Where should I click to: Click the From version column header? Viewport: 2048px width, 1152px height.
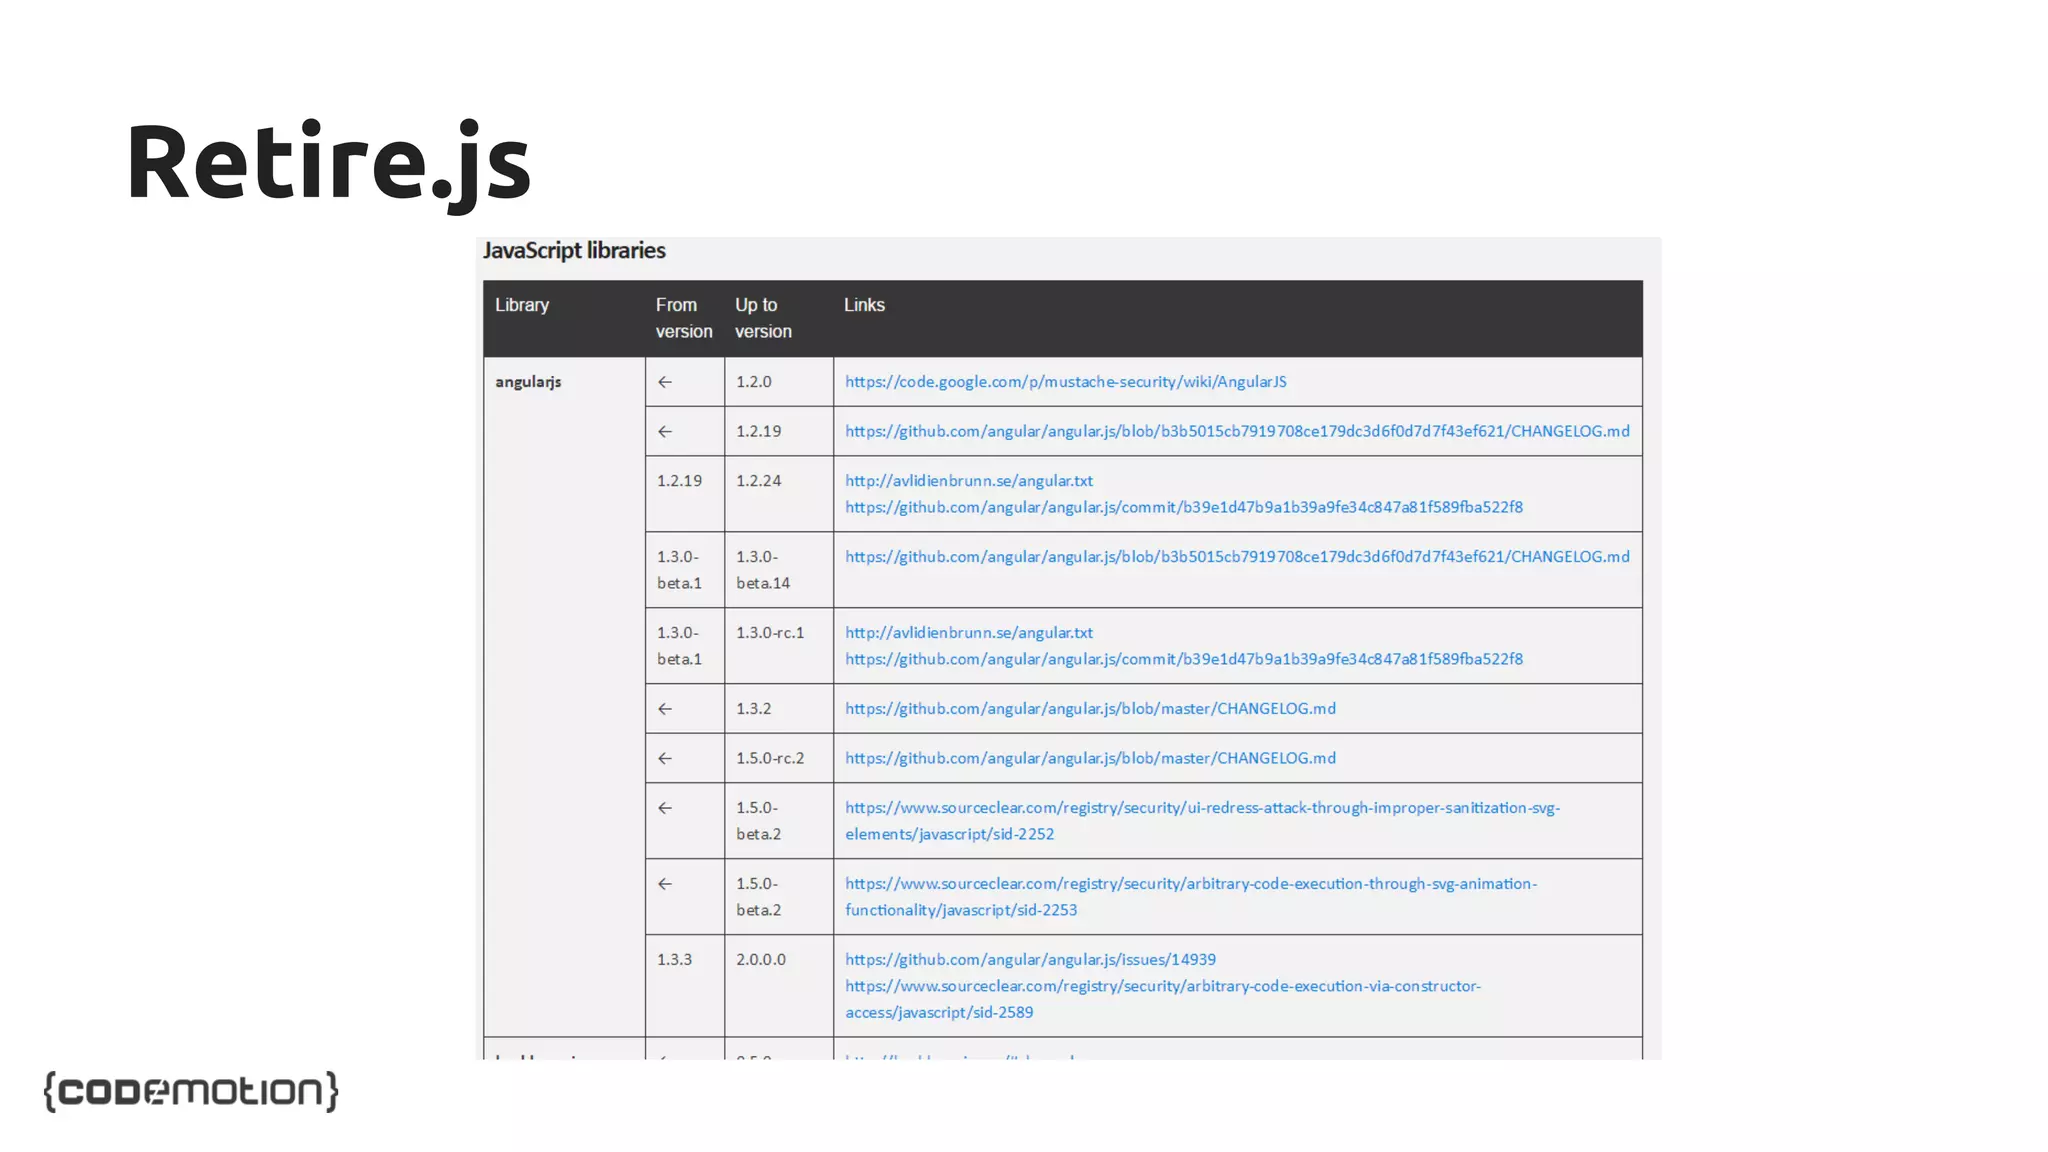point(683,318)
